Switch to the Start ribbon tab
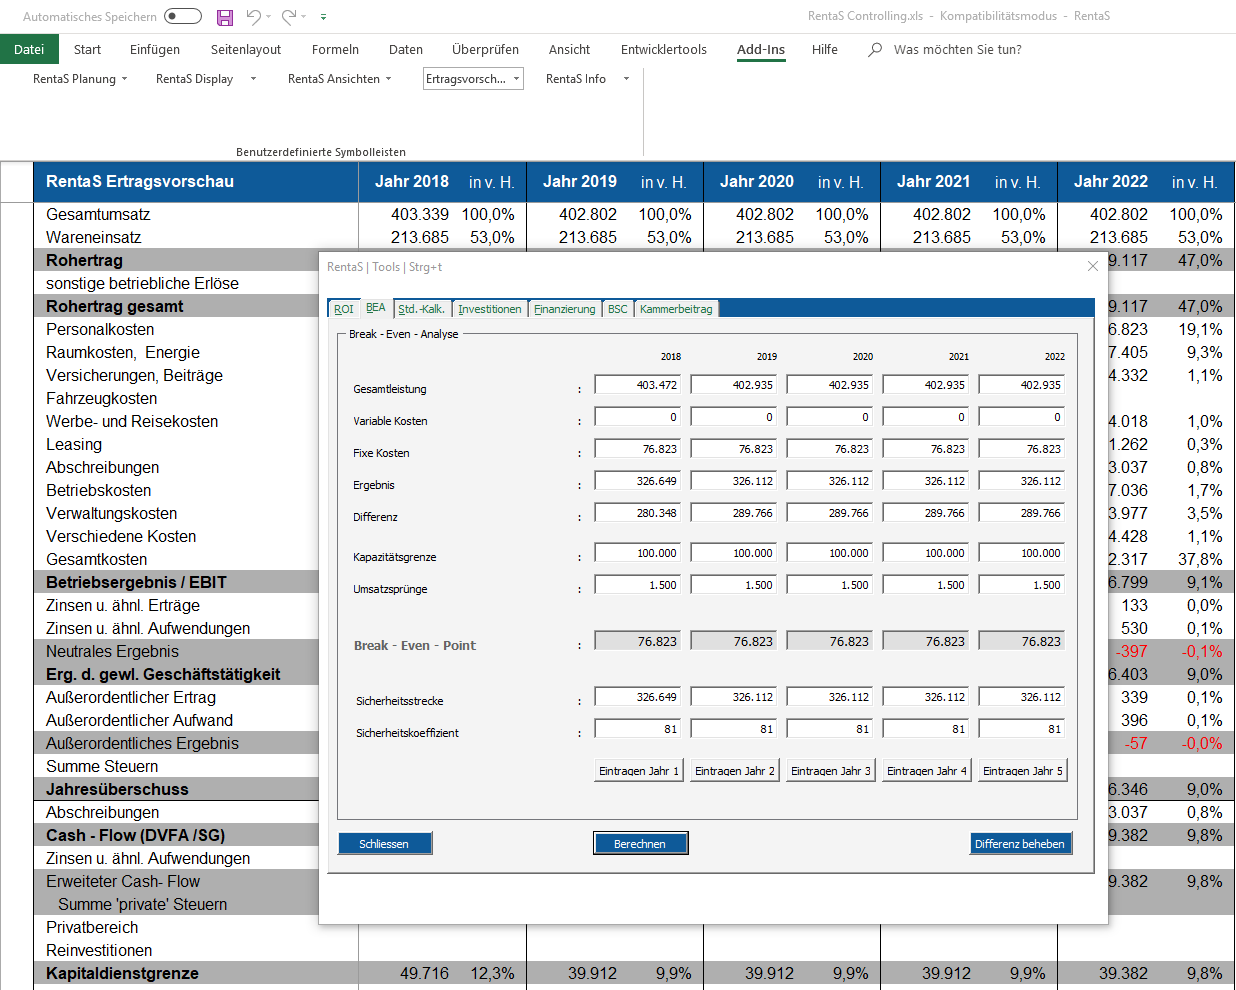The height and width of the screenshot is (990, 1236). (x=87, y=49)
